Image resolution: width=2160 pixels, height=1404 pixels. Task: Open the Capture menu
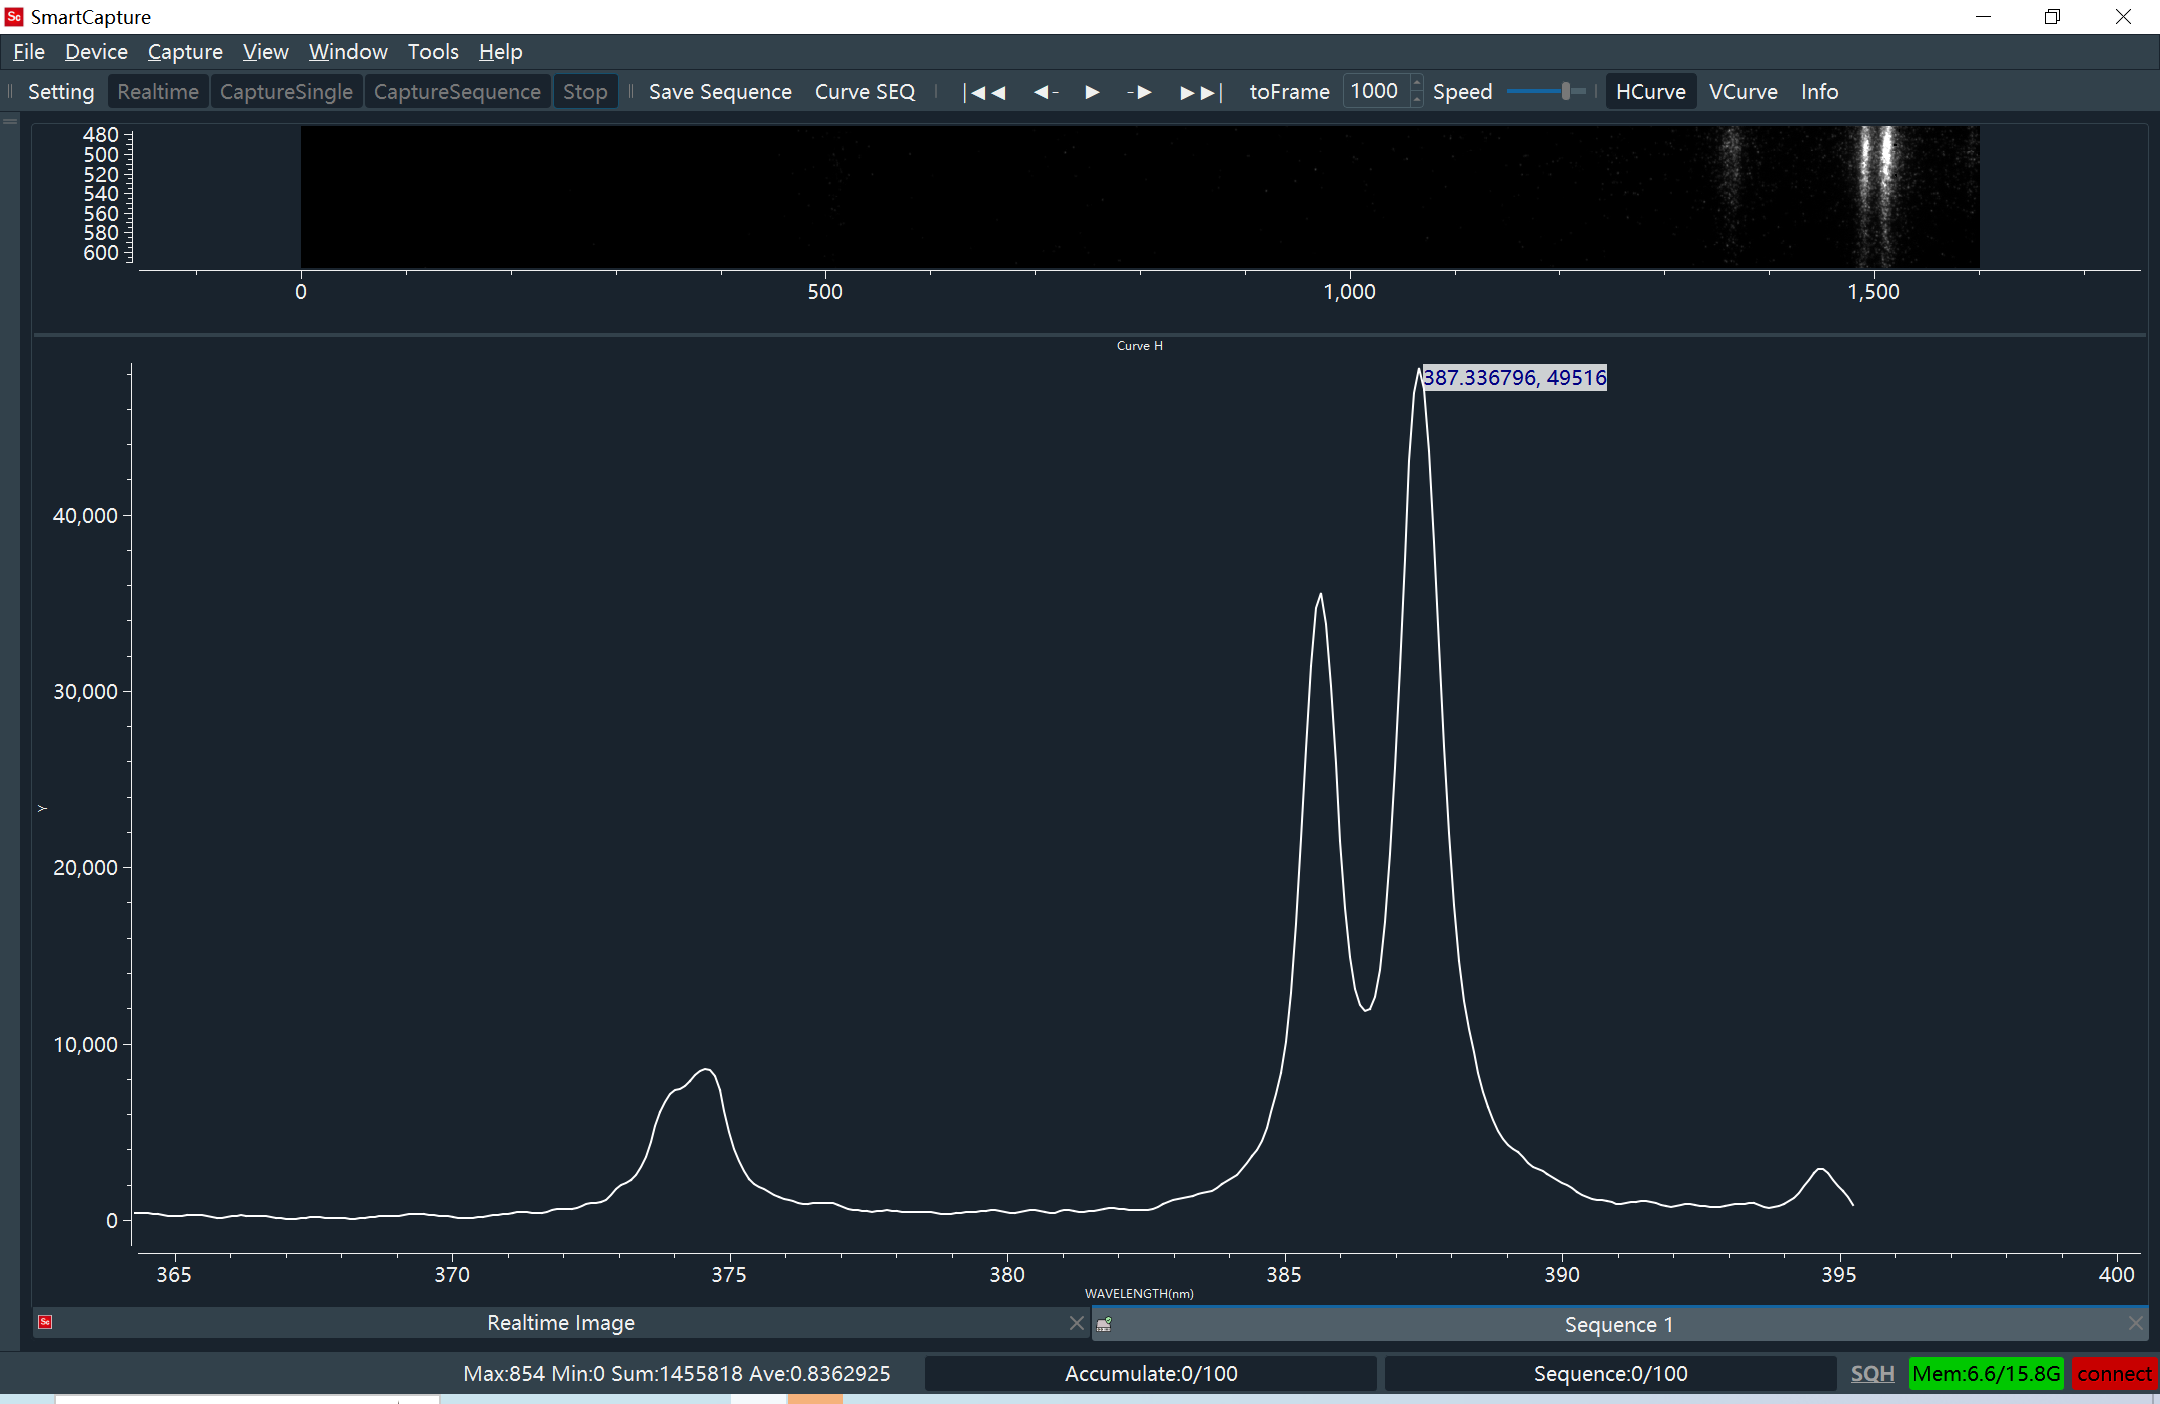click(x=185, y=52)
